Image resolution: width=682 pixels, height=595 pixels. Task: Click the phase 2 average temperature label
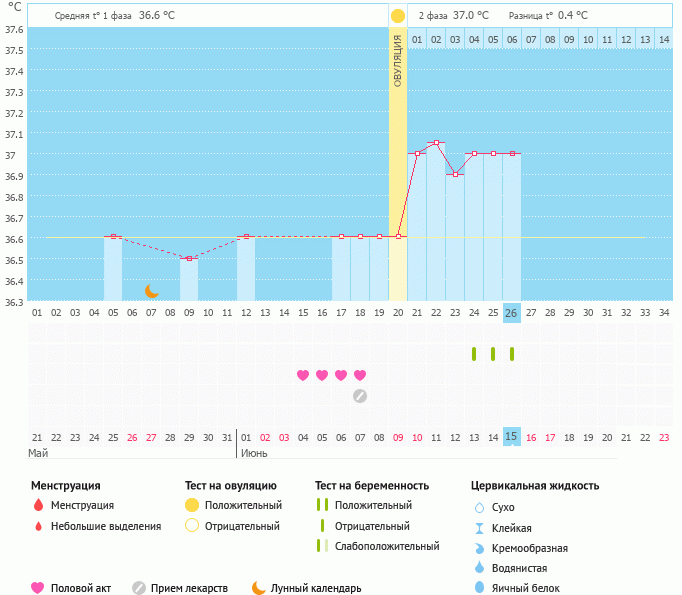click(453, 16)
